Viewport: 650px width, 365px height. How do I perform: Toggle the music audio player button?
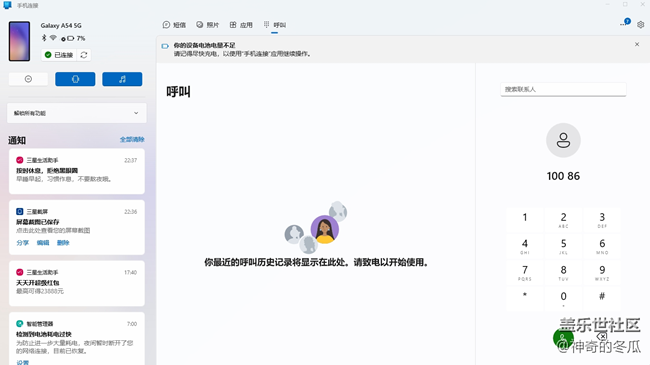click(122, 79)
